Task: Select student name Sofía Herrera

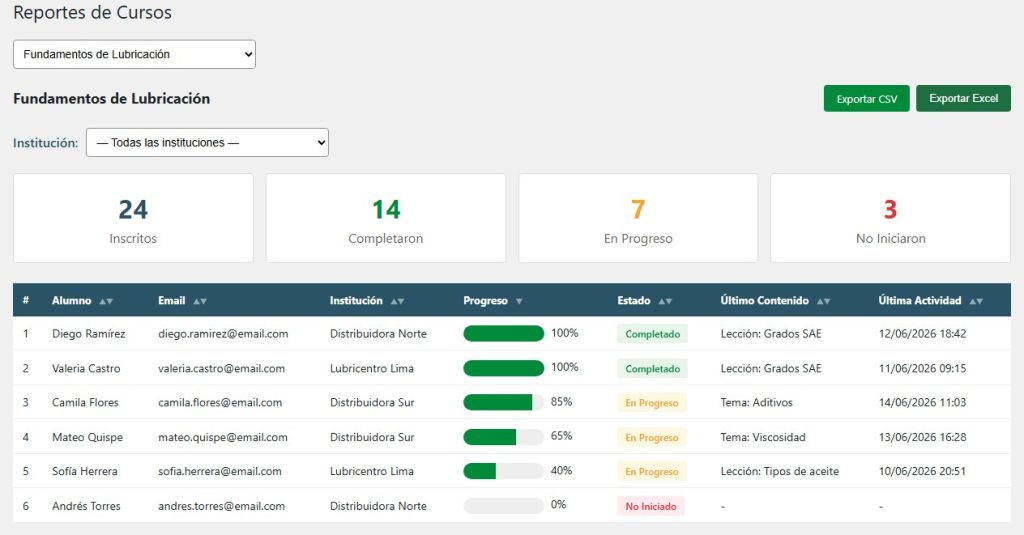Action: [x=85, y=471]
